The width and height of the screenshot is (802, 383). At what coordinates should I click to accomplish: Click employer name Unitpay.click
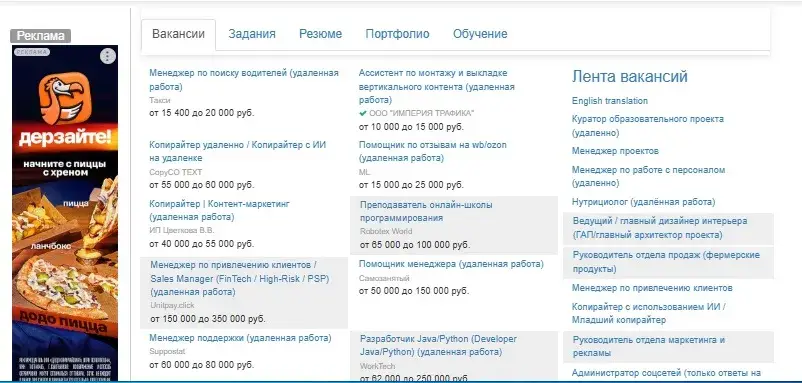(172, 305)
